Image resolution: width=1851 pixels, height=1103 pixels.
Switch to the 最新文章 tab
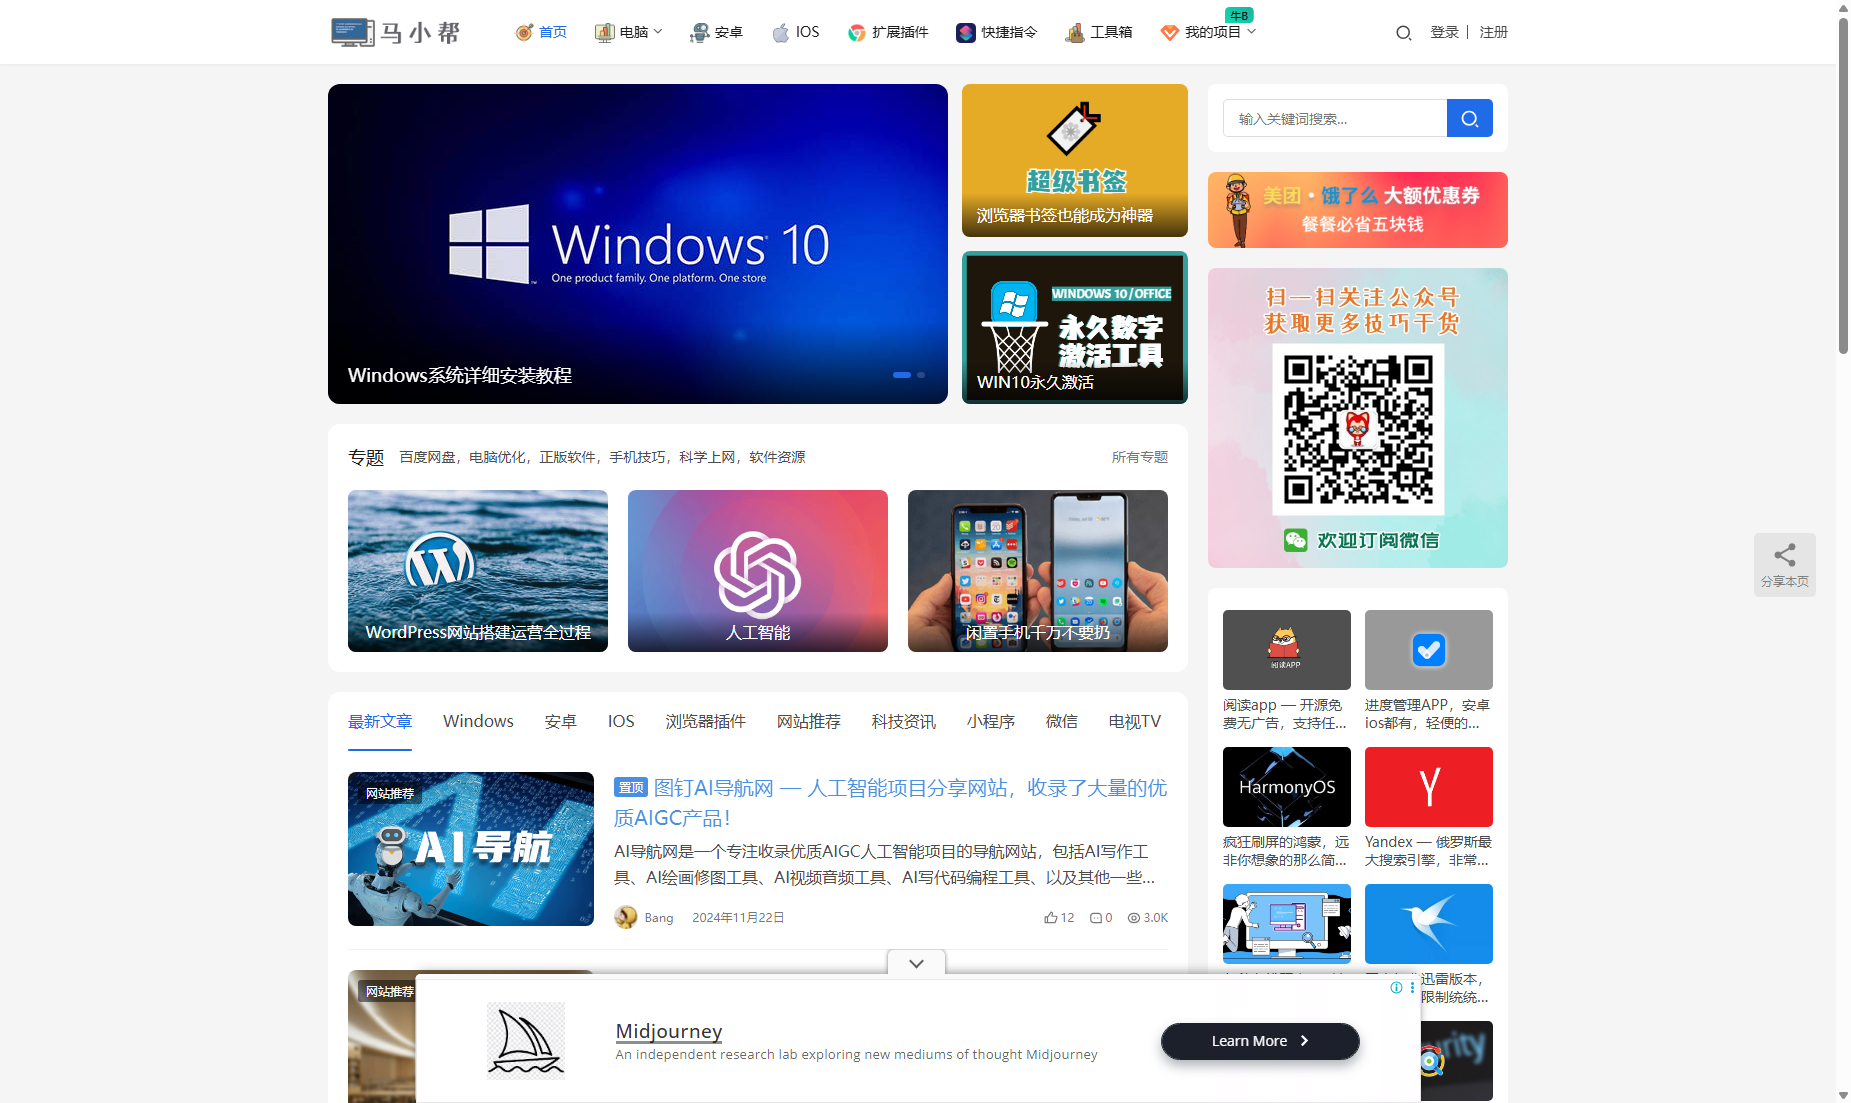click(x=380, y=721)
